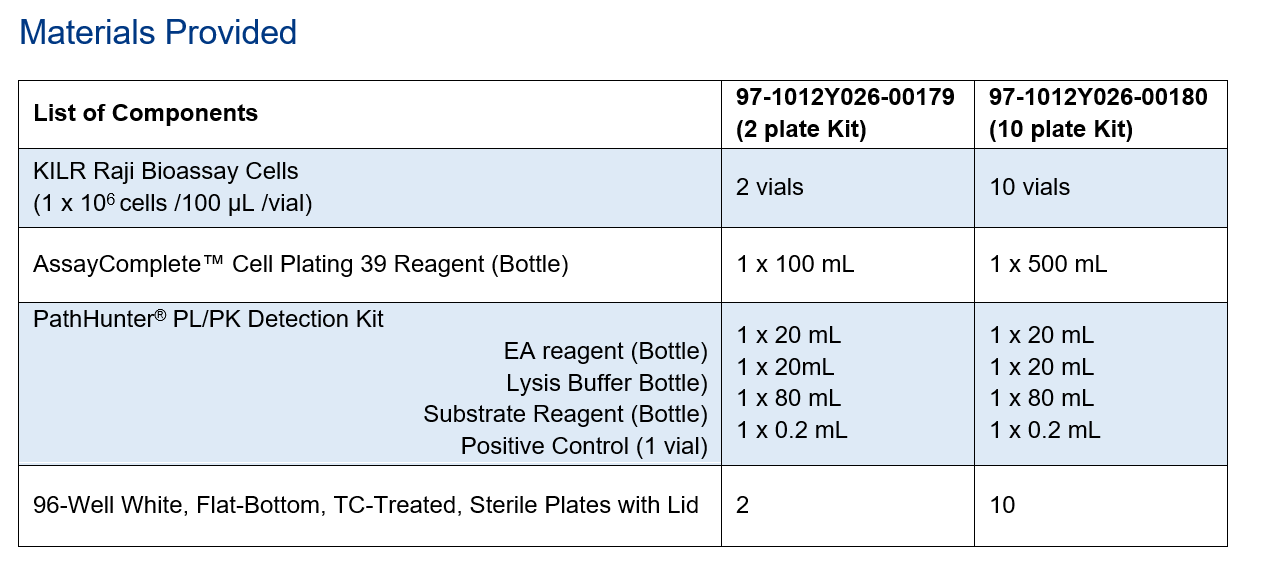Select the Substrate Reagent (Bottle) line
The image size is (1276, 569).
click(566, 415)
